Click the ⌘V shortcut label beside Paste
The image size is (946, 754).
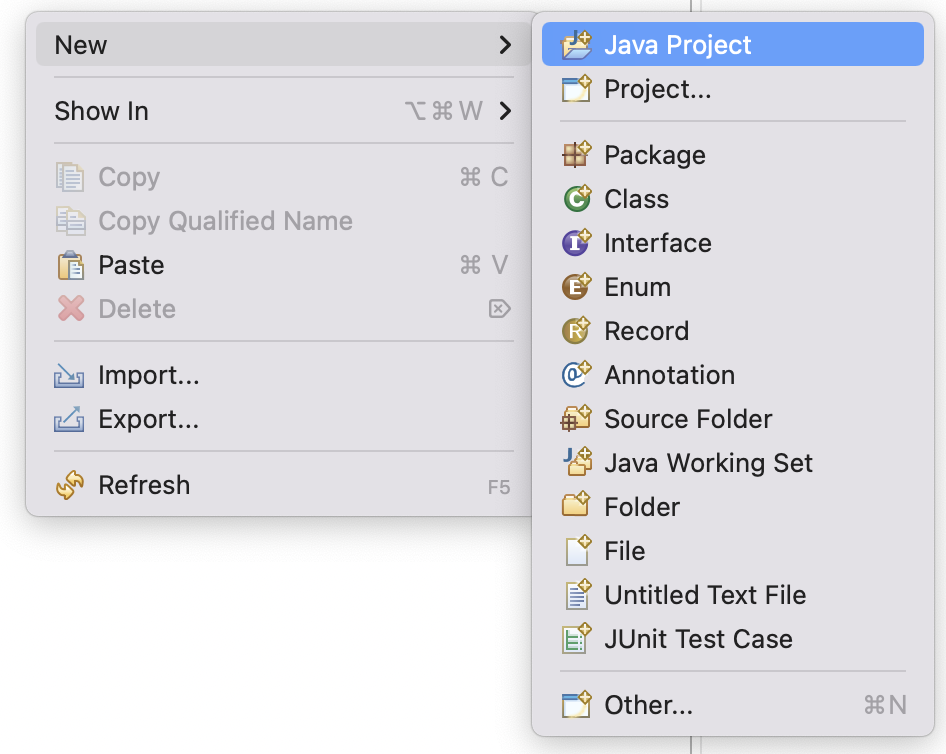484,265
